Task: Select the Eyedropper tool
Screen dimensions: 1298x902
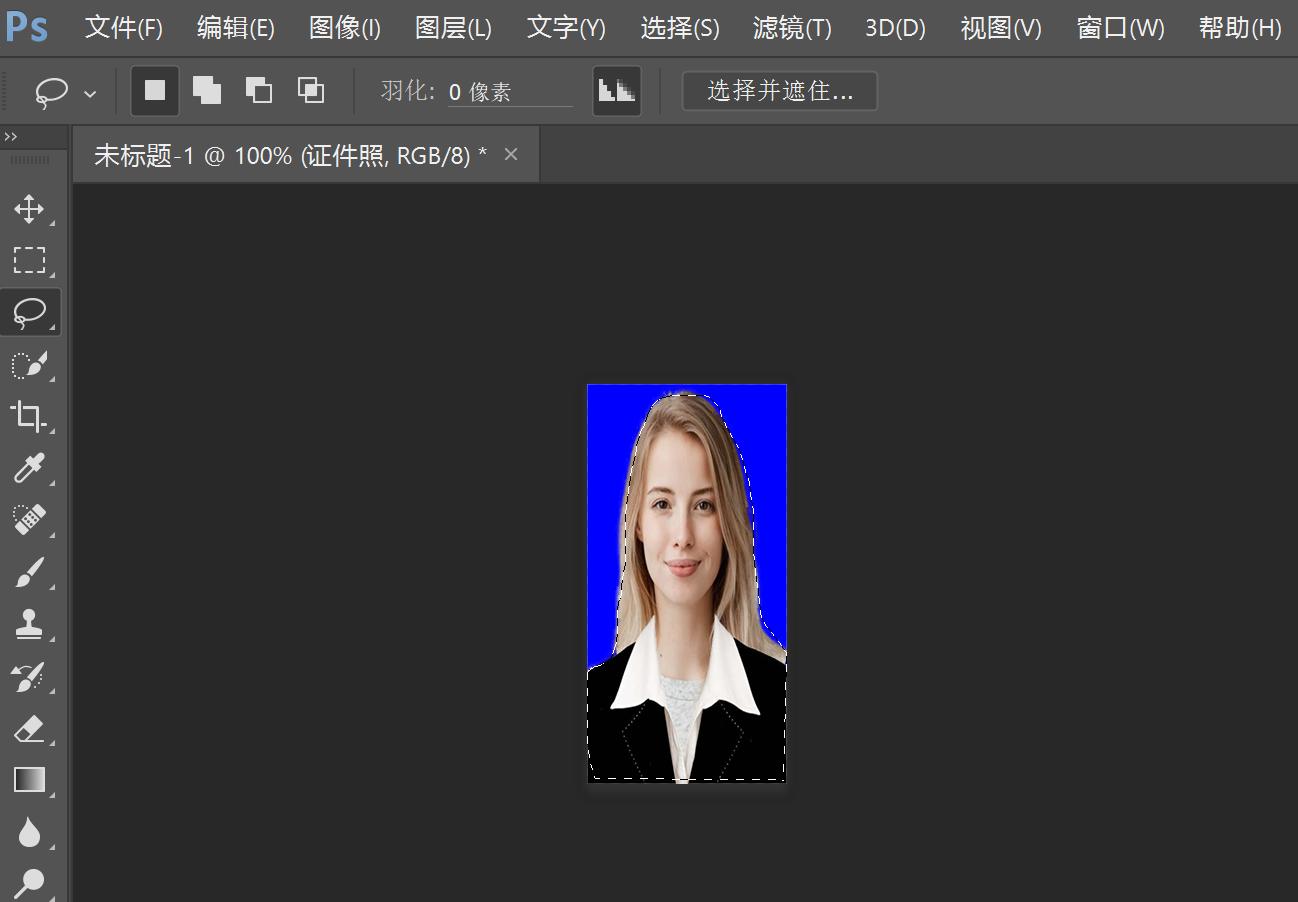Action: 30,469
